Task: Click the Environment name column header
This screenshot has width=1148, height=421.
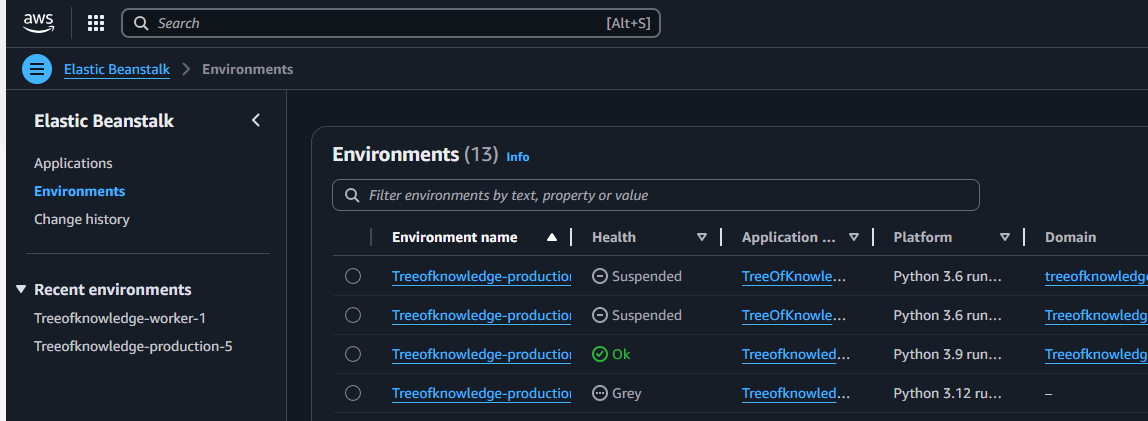Action: [455, 237]
